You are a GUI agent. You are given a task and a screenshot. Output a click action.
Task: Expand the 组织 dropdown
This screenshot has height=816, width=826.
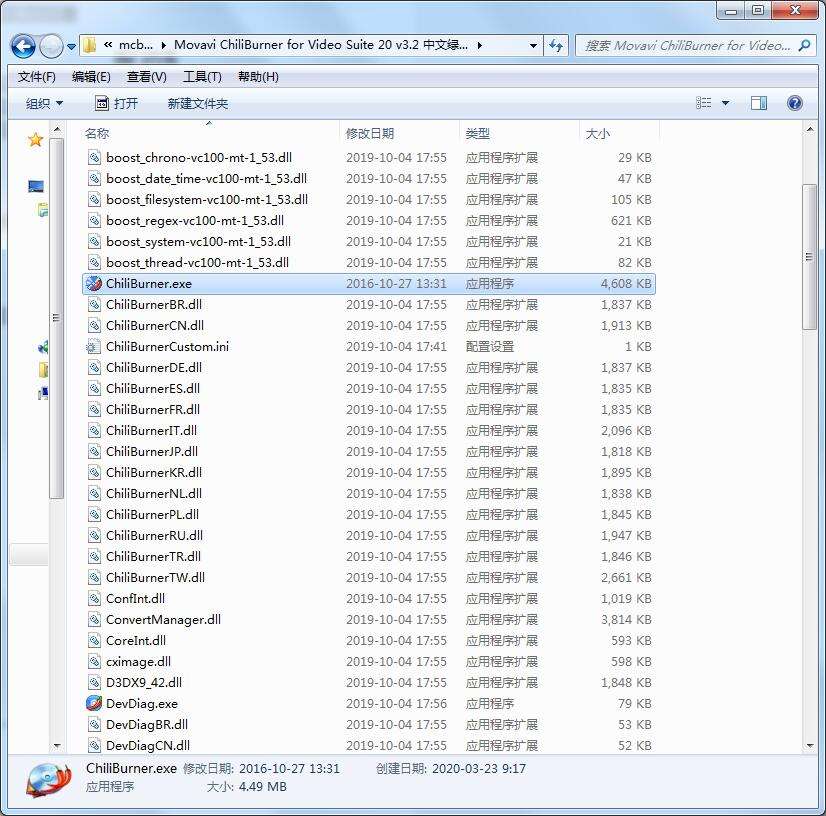[44, 103]
